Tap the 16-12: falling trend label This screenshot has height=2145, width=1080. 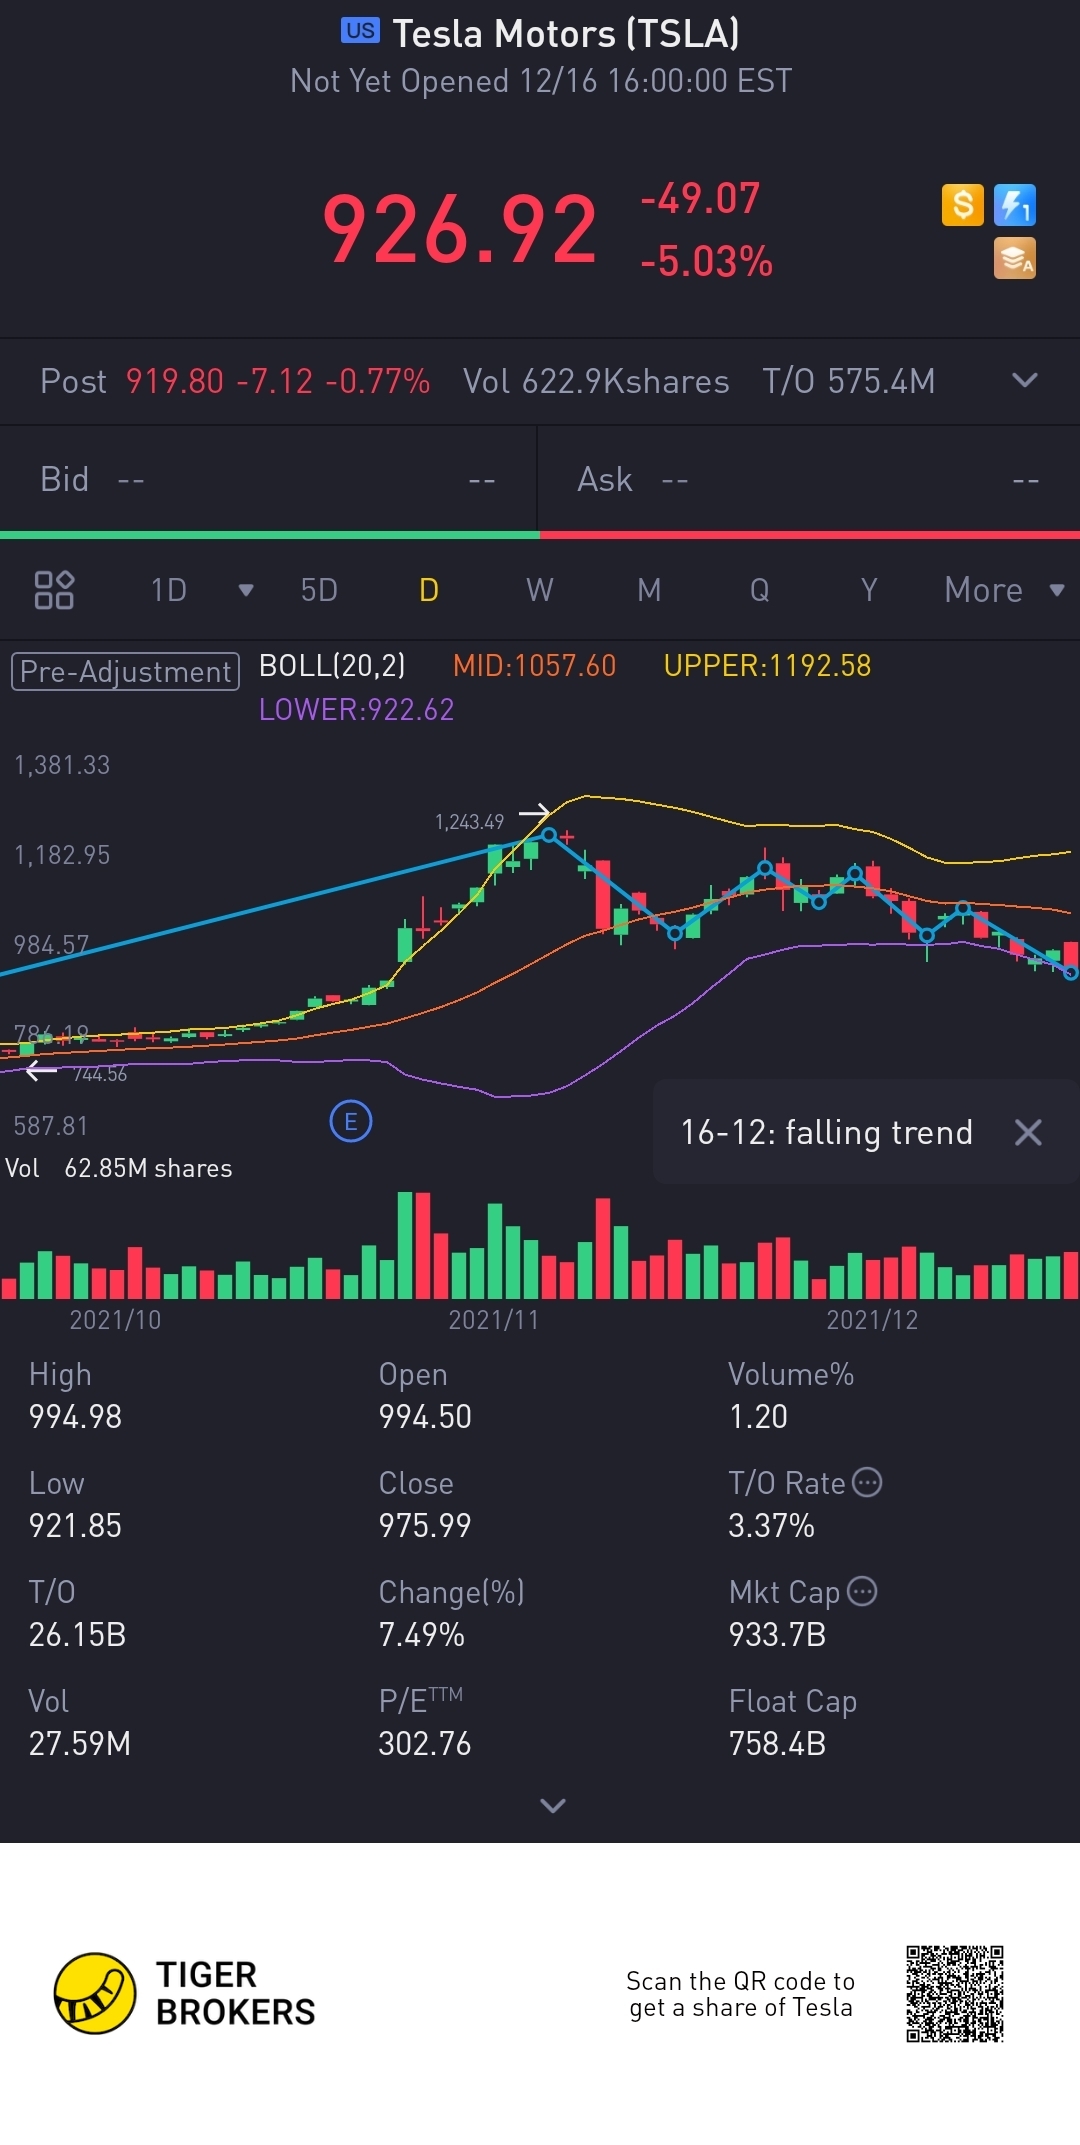826,1132
